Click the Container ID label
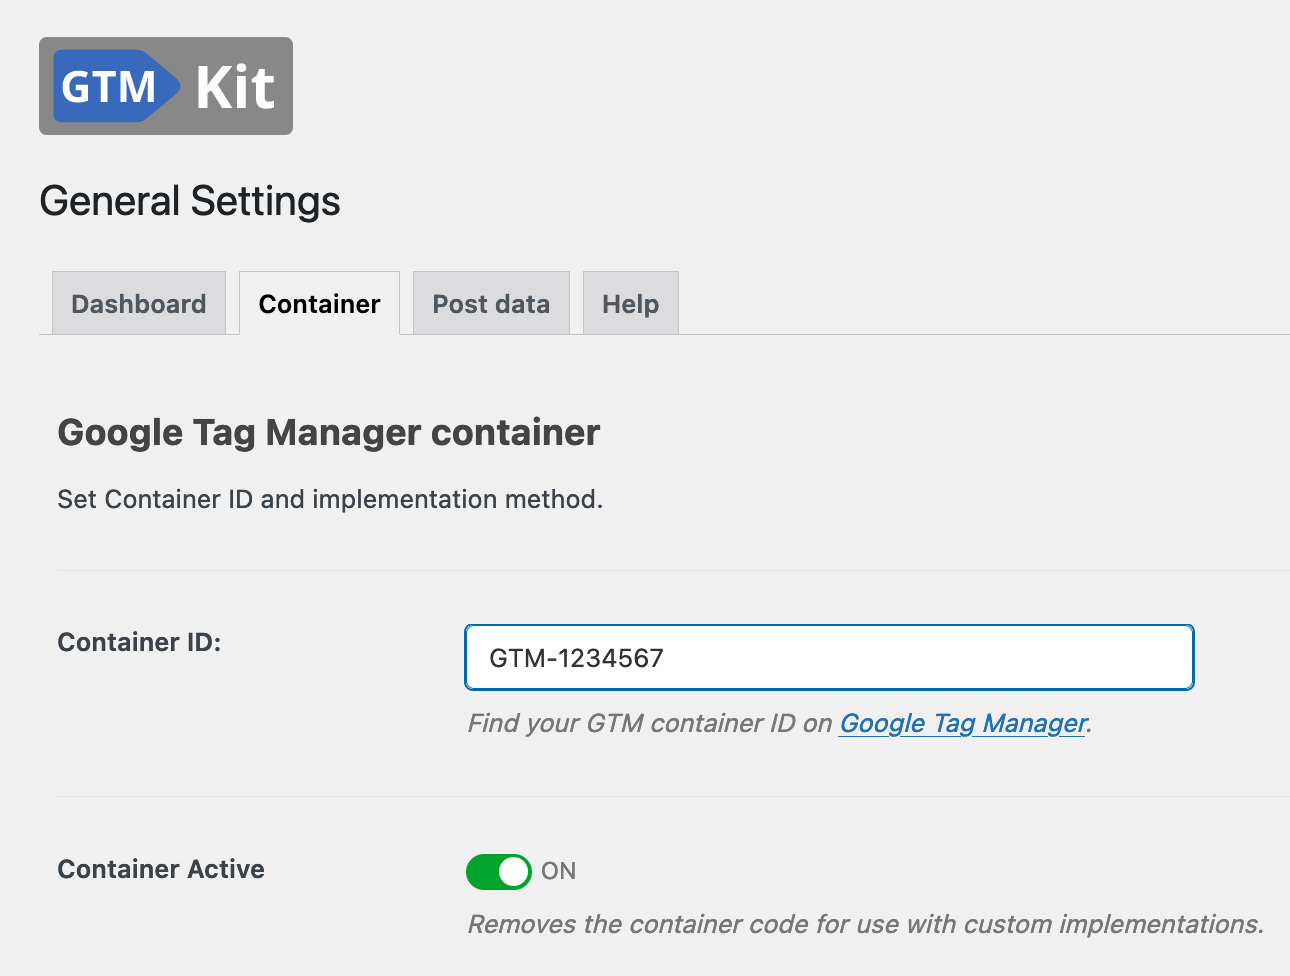1290x976 pixels. 139,642
